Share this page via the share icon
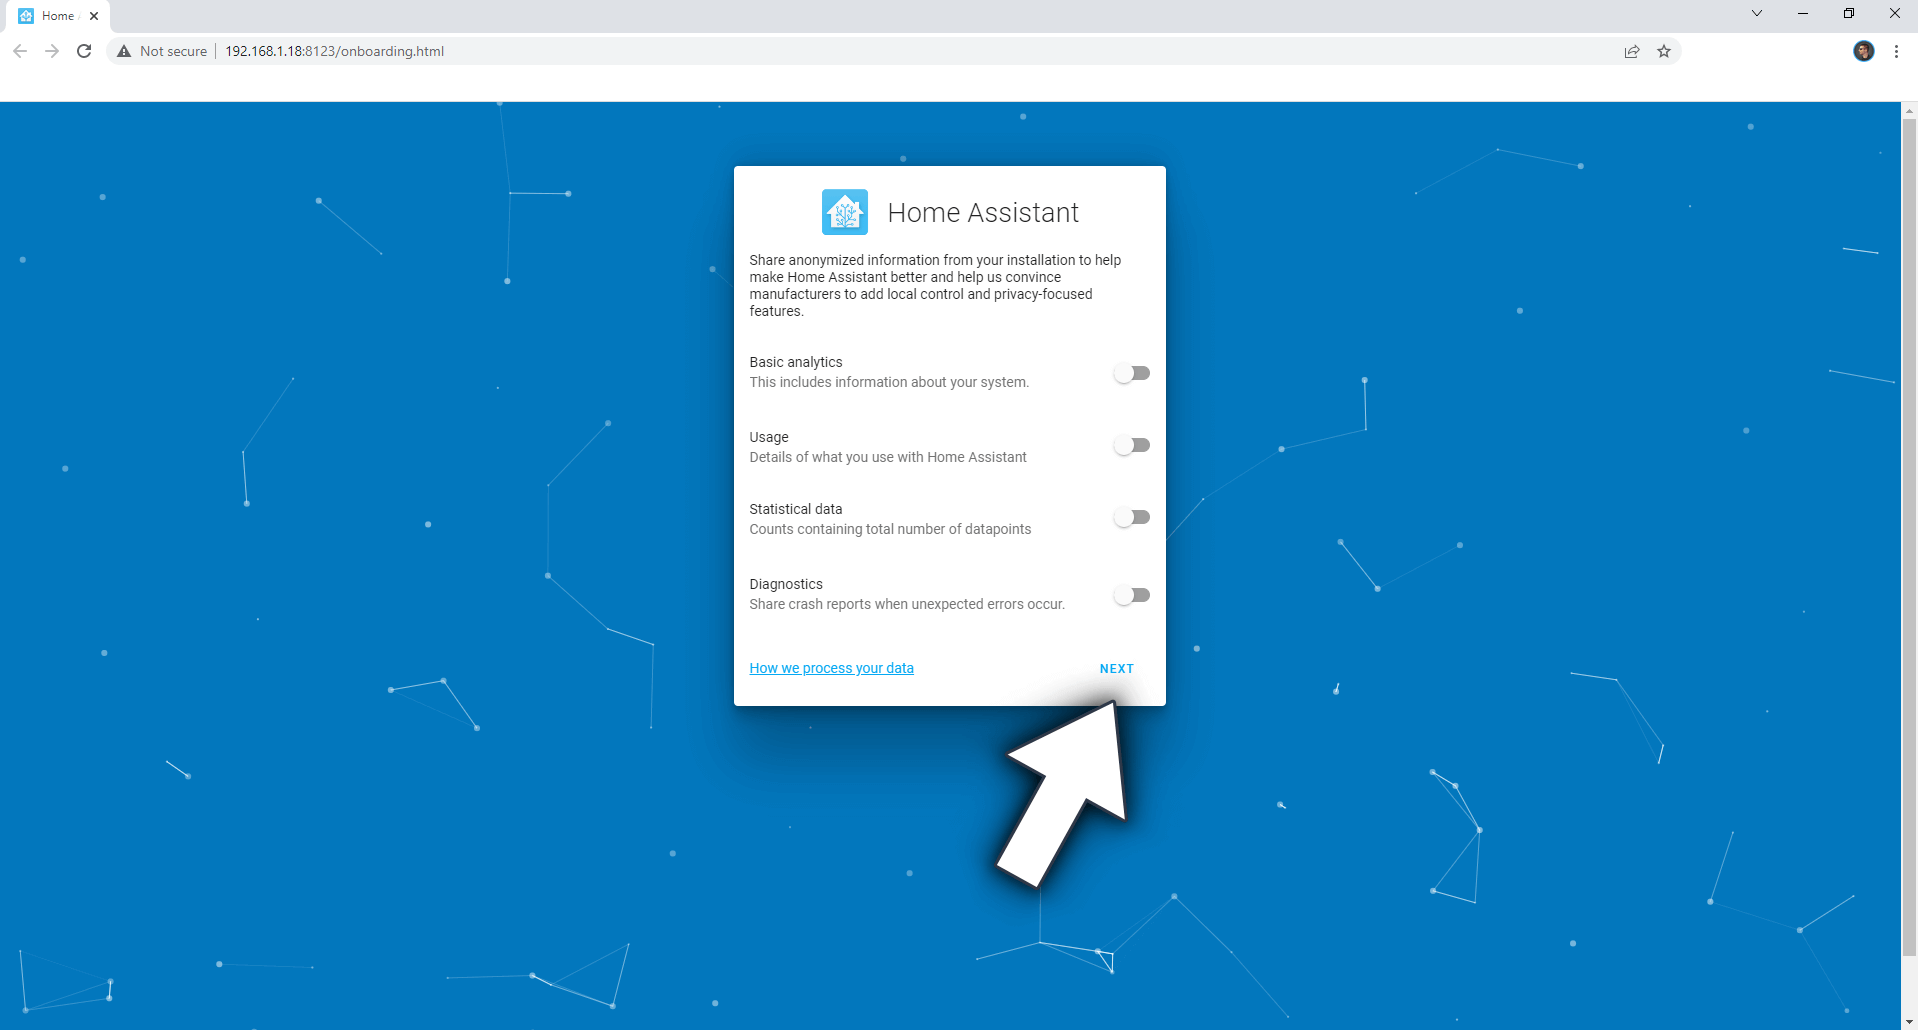 click(x=1632, y=51)
